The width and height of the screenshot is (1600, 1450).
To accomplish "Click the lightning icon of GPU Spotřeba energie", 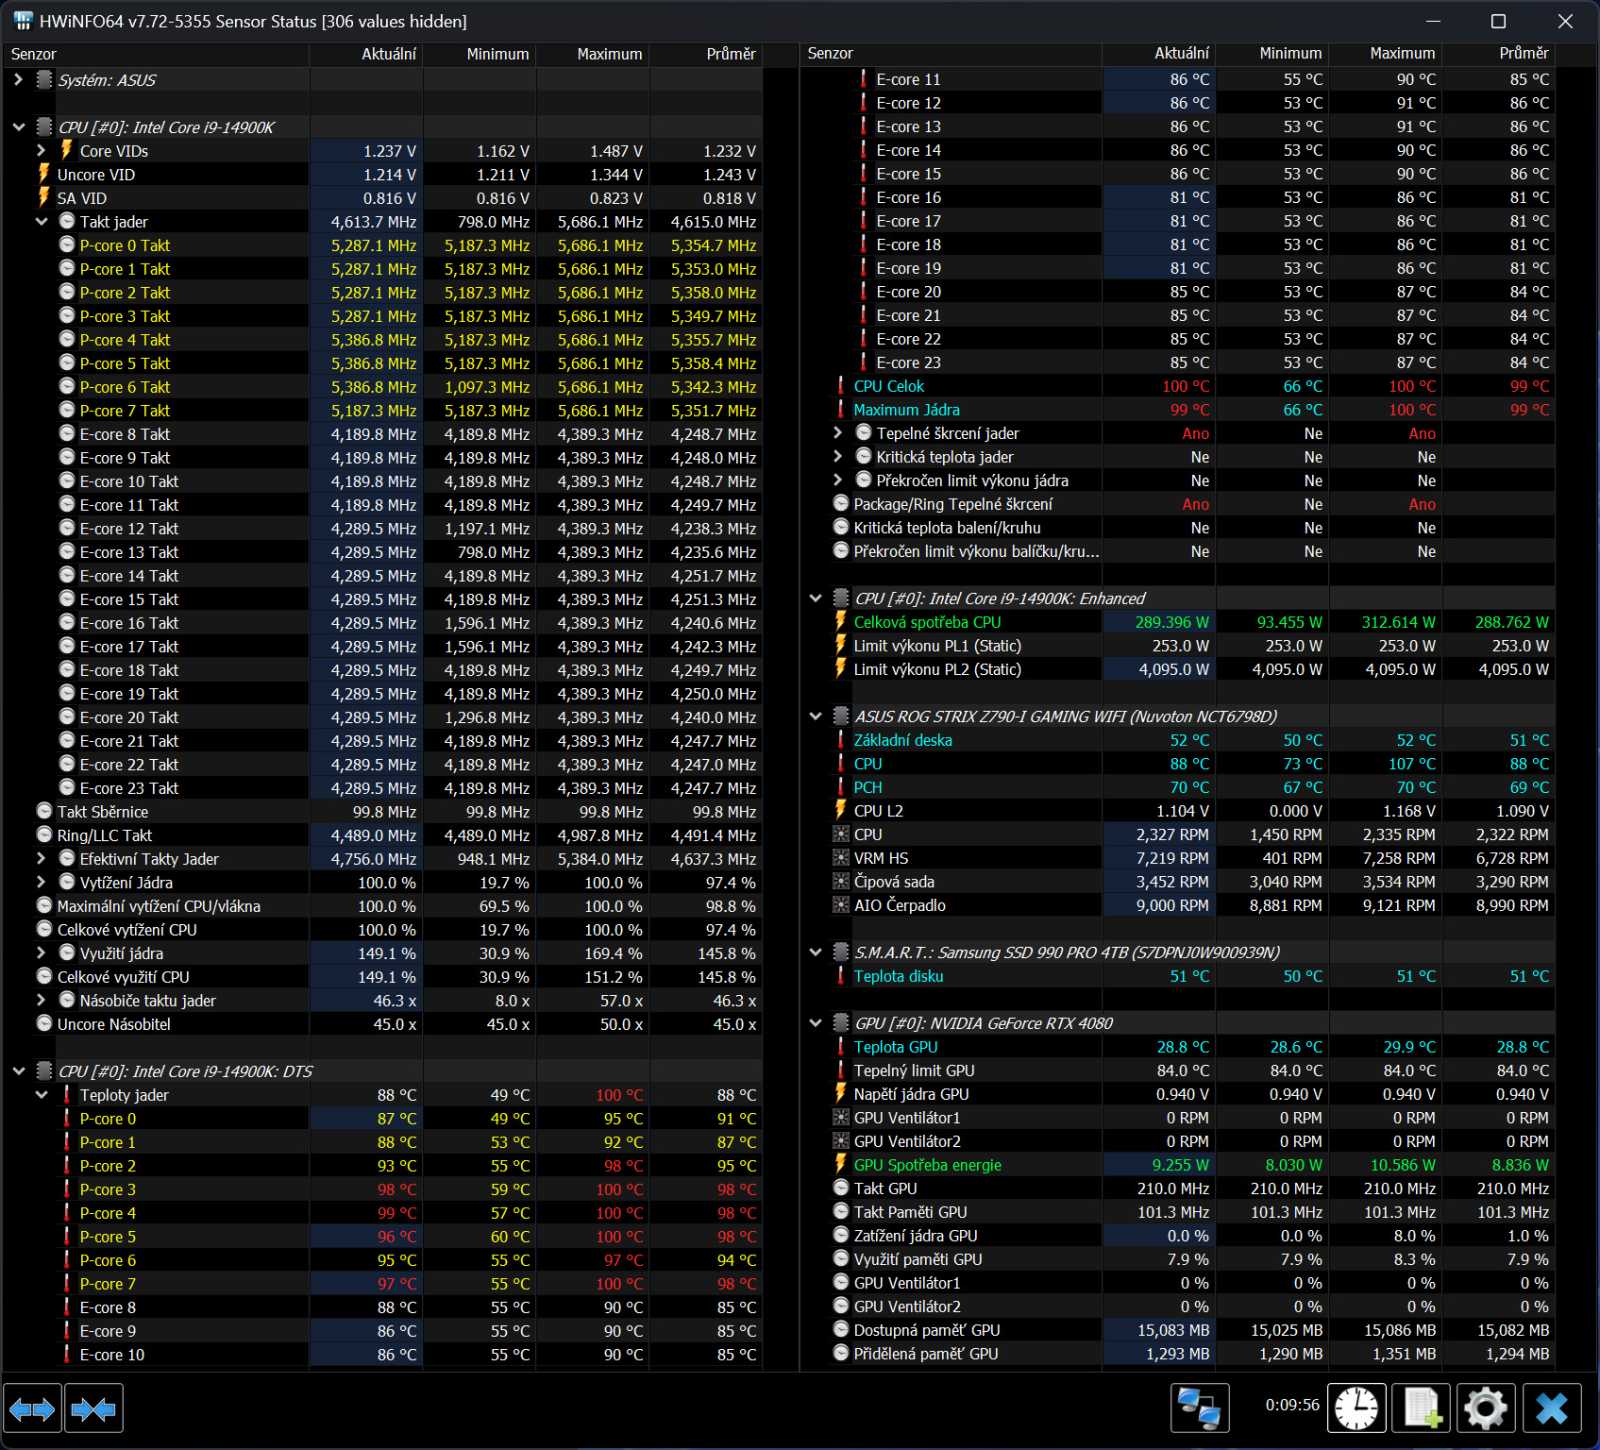I will pos(841,1165).
